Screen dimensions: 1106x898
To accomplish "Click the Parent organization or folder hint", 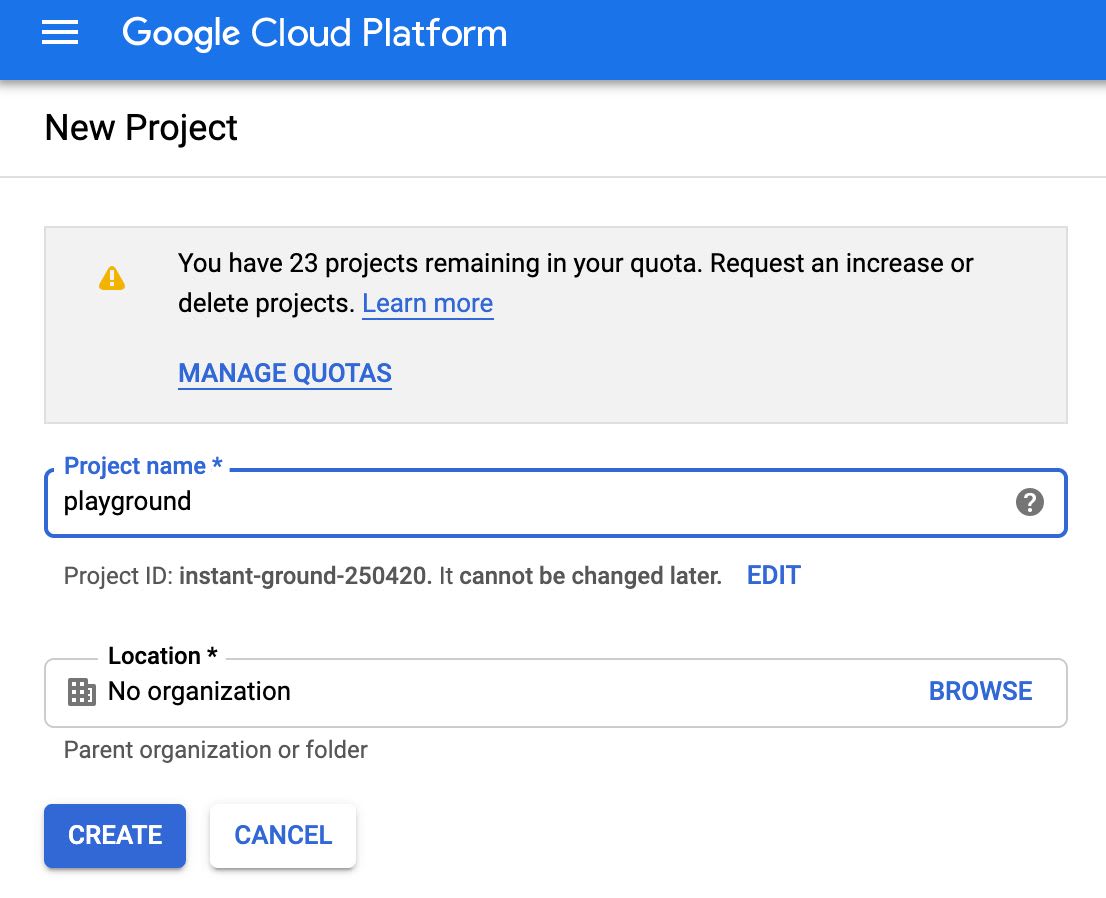I will point(216,750).
